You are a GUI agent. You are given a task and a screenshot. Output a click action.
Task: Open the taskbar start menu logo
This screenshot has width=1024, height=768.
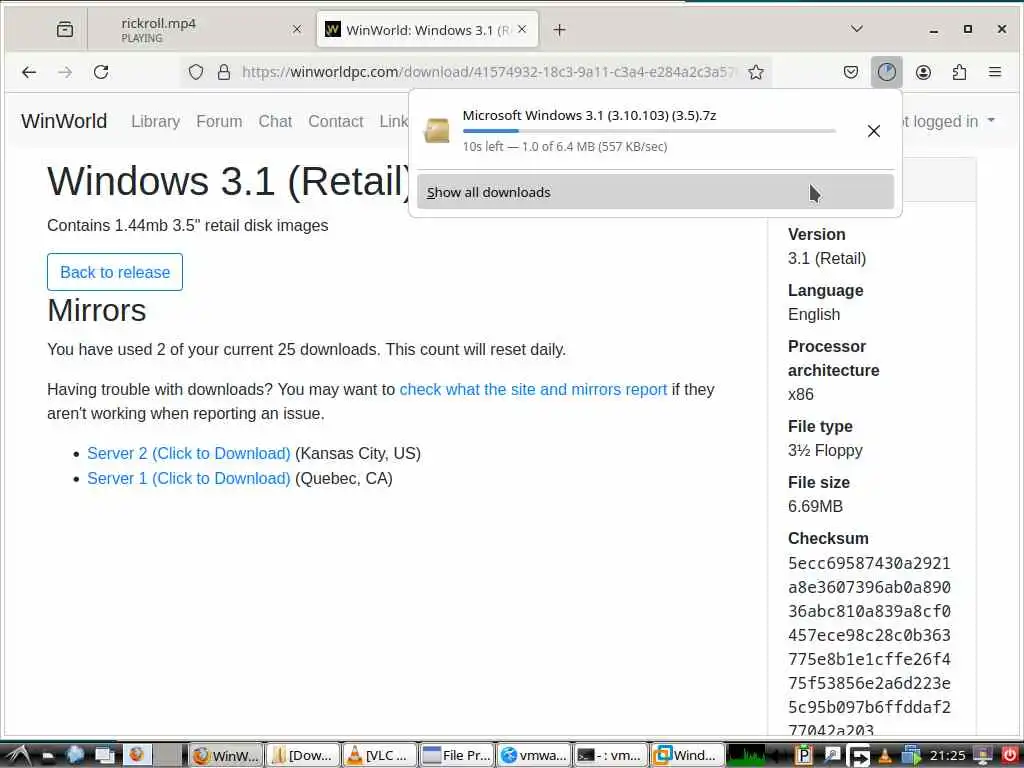pos(17,755)
